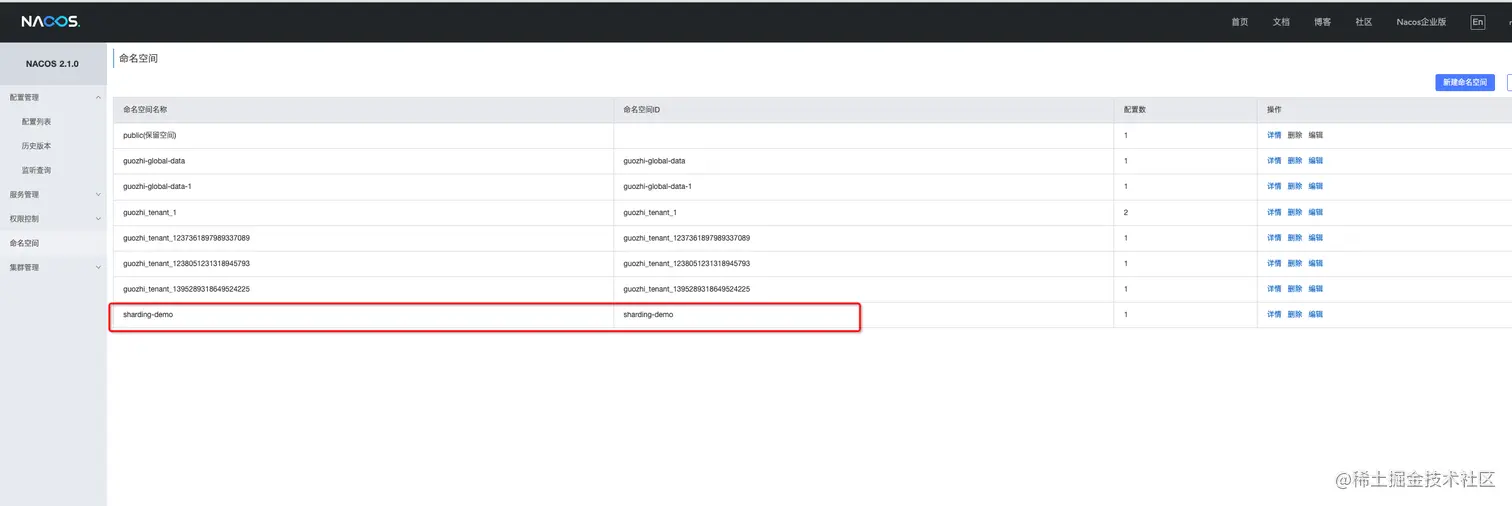Edit the guozhi_tenant_1 namespace
This screenshot has width=1512, height=506.
click(1315, 212)
